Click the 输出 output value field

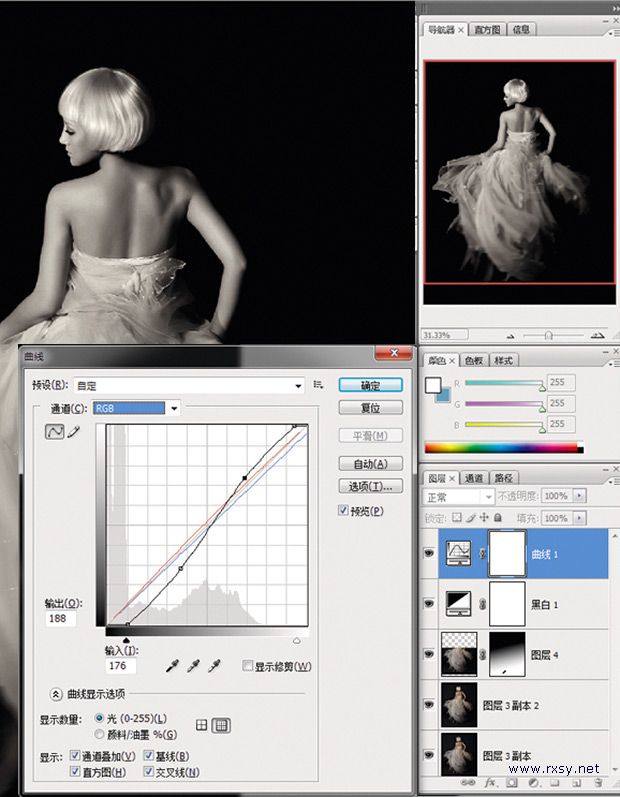coord(59,618)
